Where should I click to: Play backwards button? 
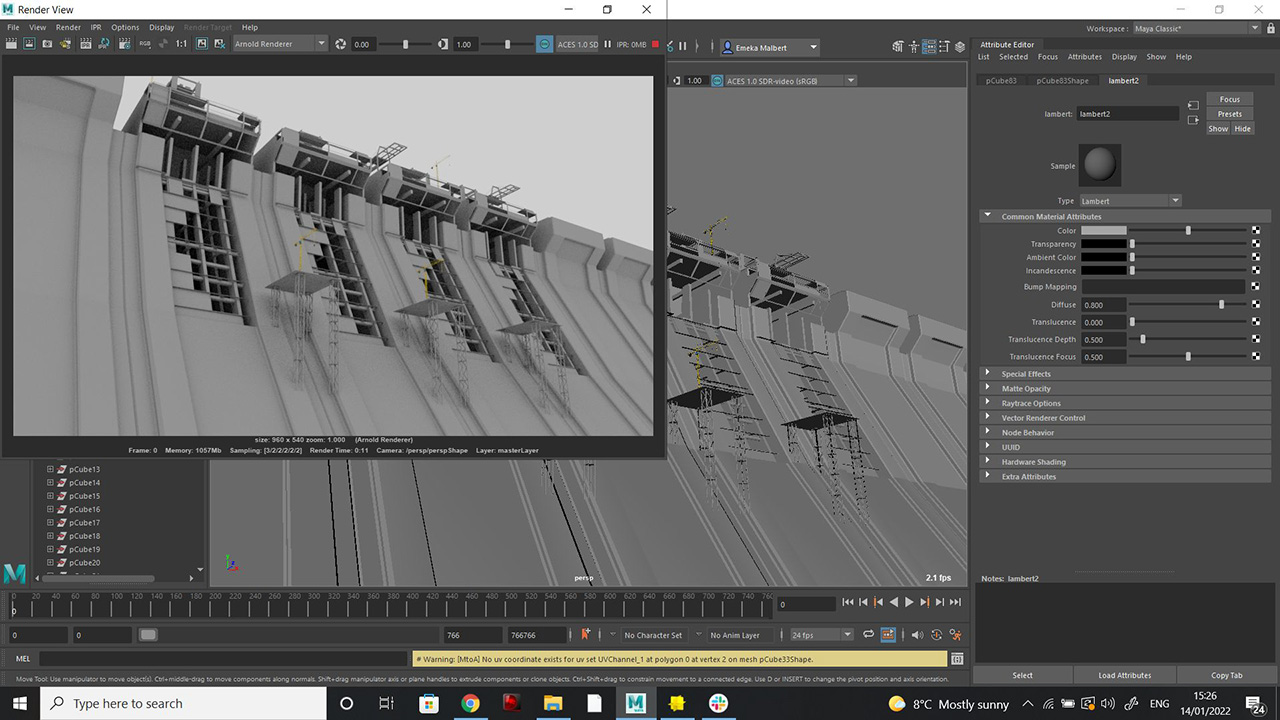(894, 602)
